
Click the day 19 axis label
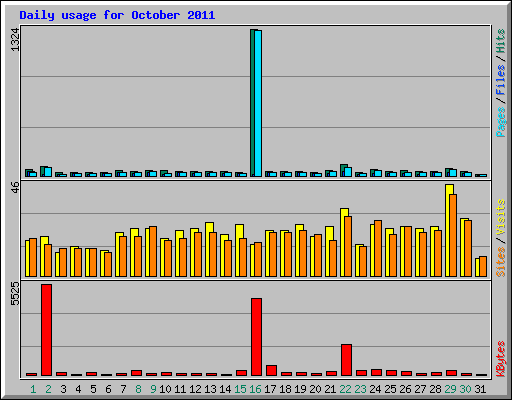coord(300,389)
